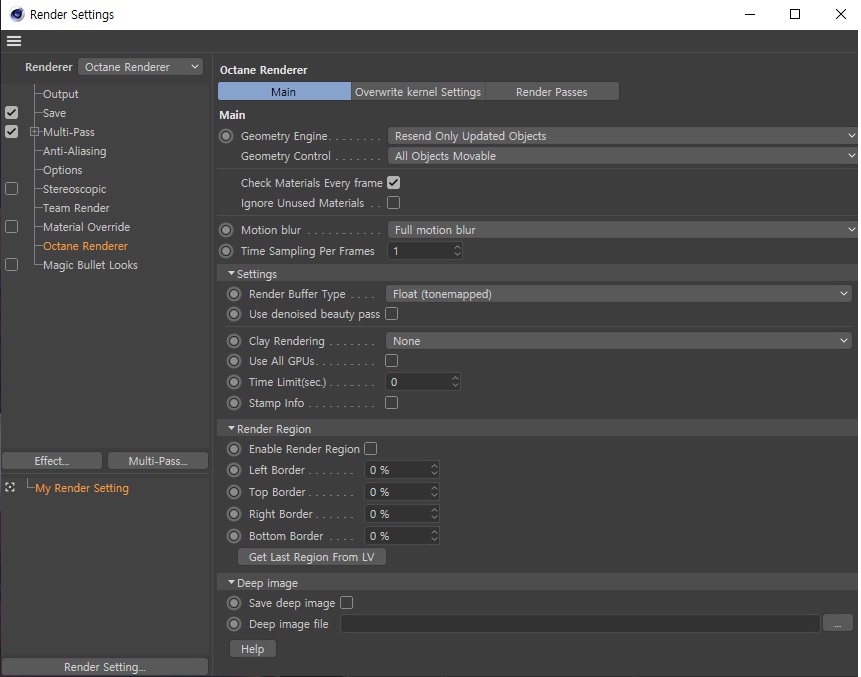Open the Geometry Engine dropdown

click(x=623, y=136)
